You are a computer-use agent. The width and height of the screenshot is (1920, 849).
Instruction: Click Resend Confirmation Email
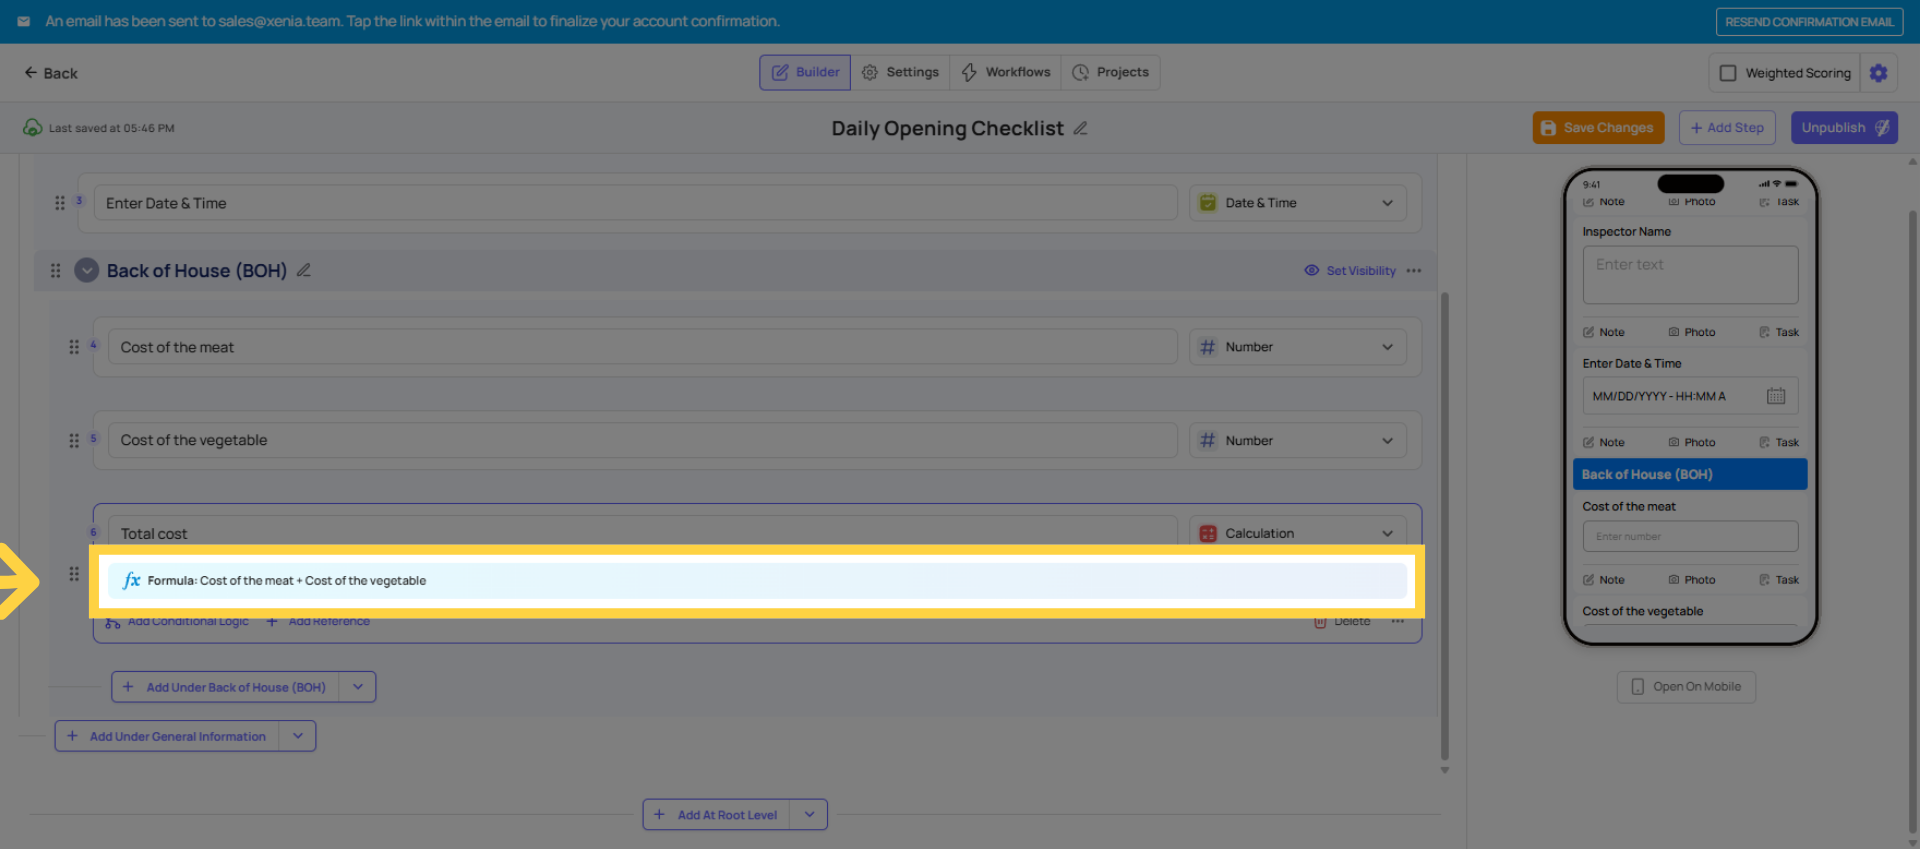[1809, 22]
